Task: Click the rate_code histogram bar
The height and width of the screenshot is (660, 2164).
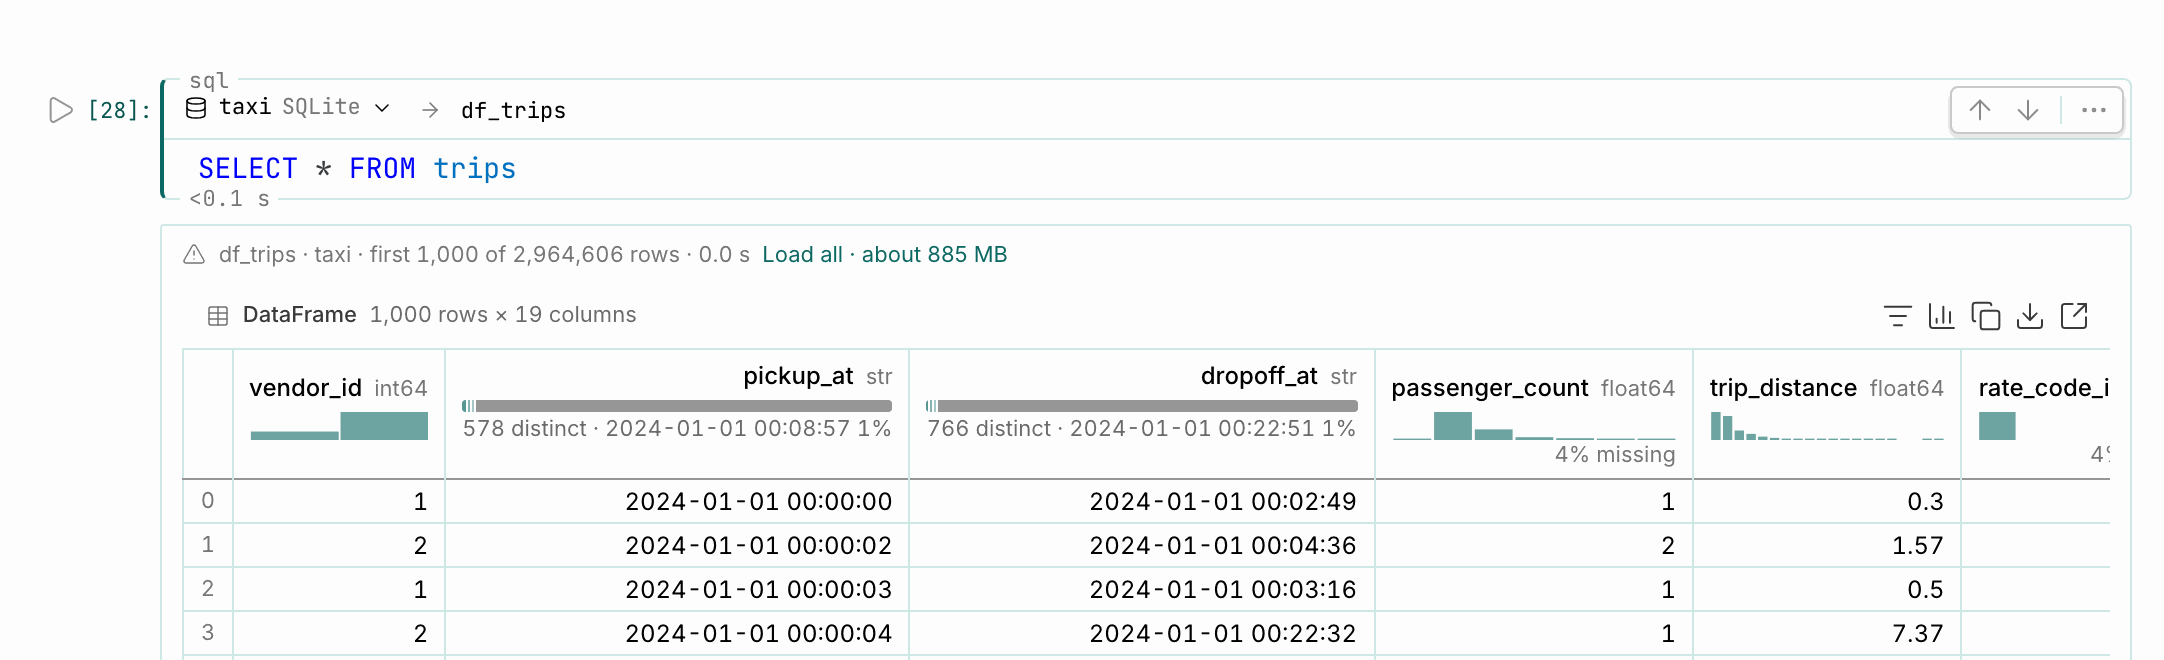Action: 1997,426
